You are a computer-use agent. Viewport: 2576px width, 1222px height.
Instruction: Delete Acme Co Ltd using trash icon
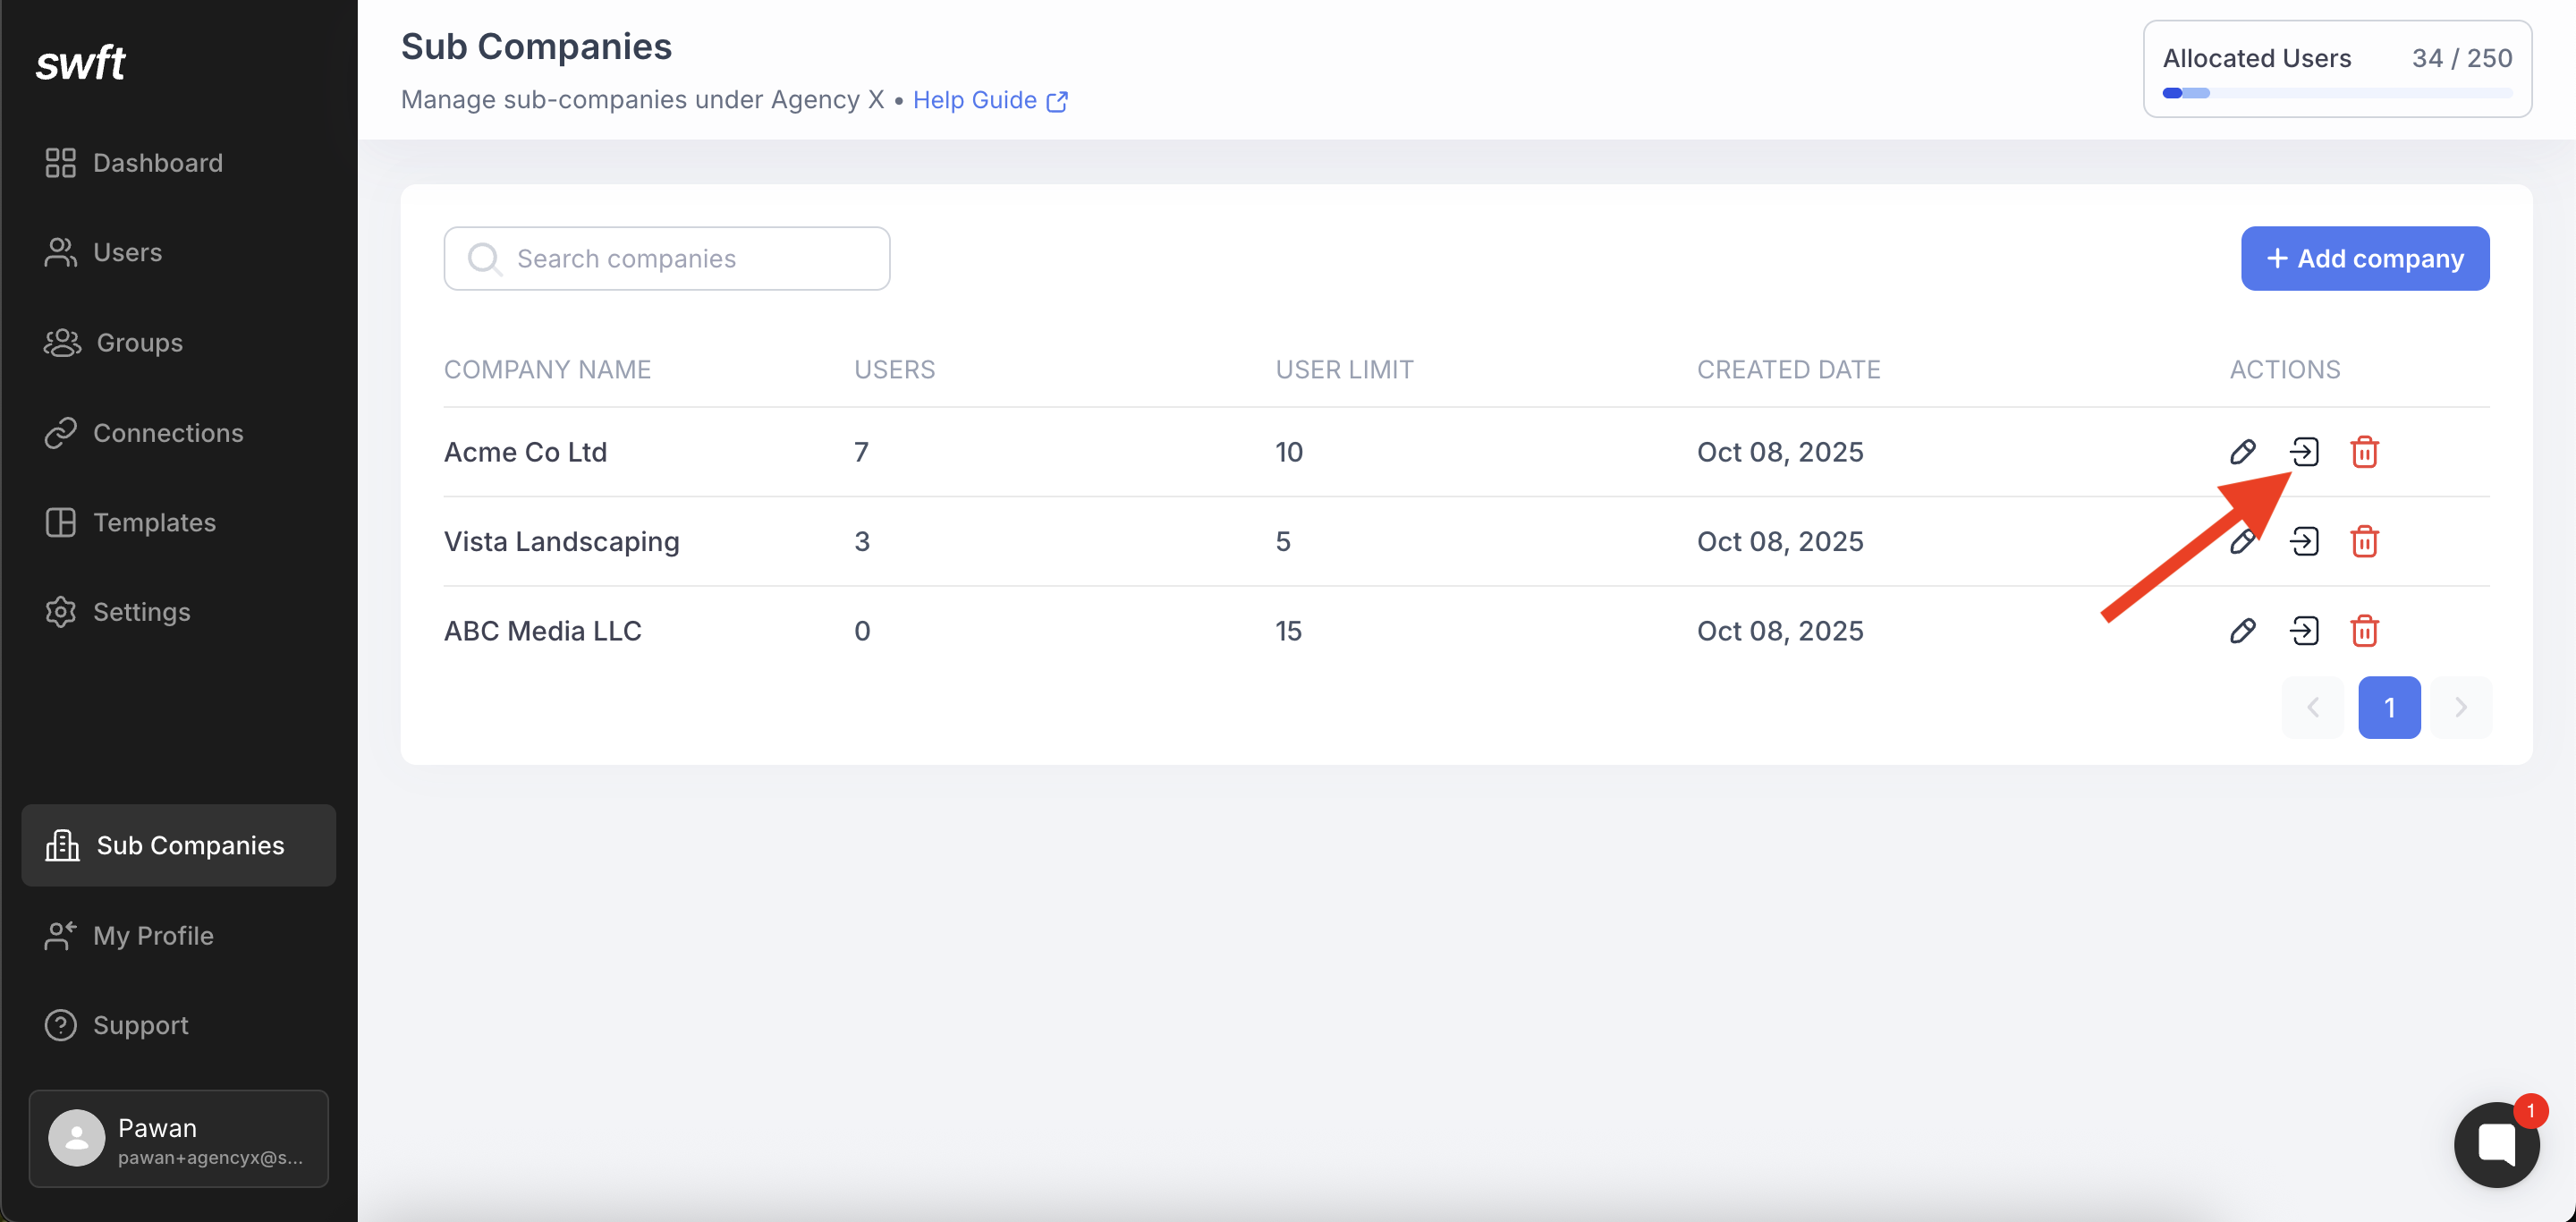point(2364,452)
